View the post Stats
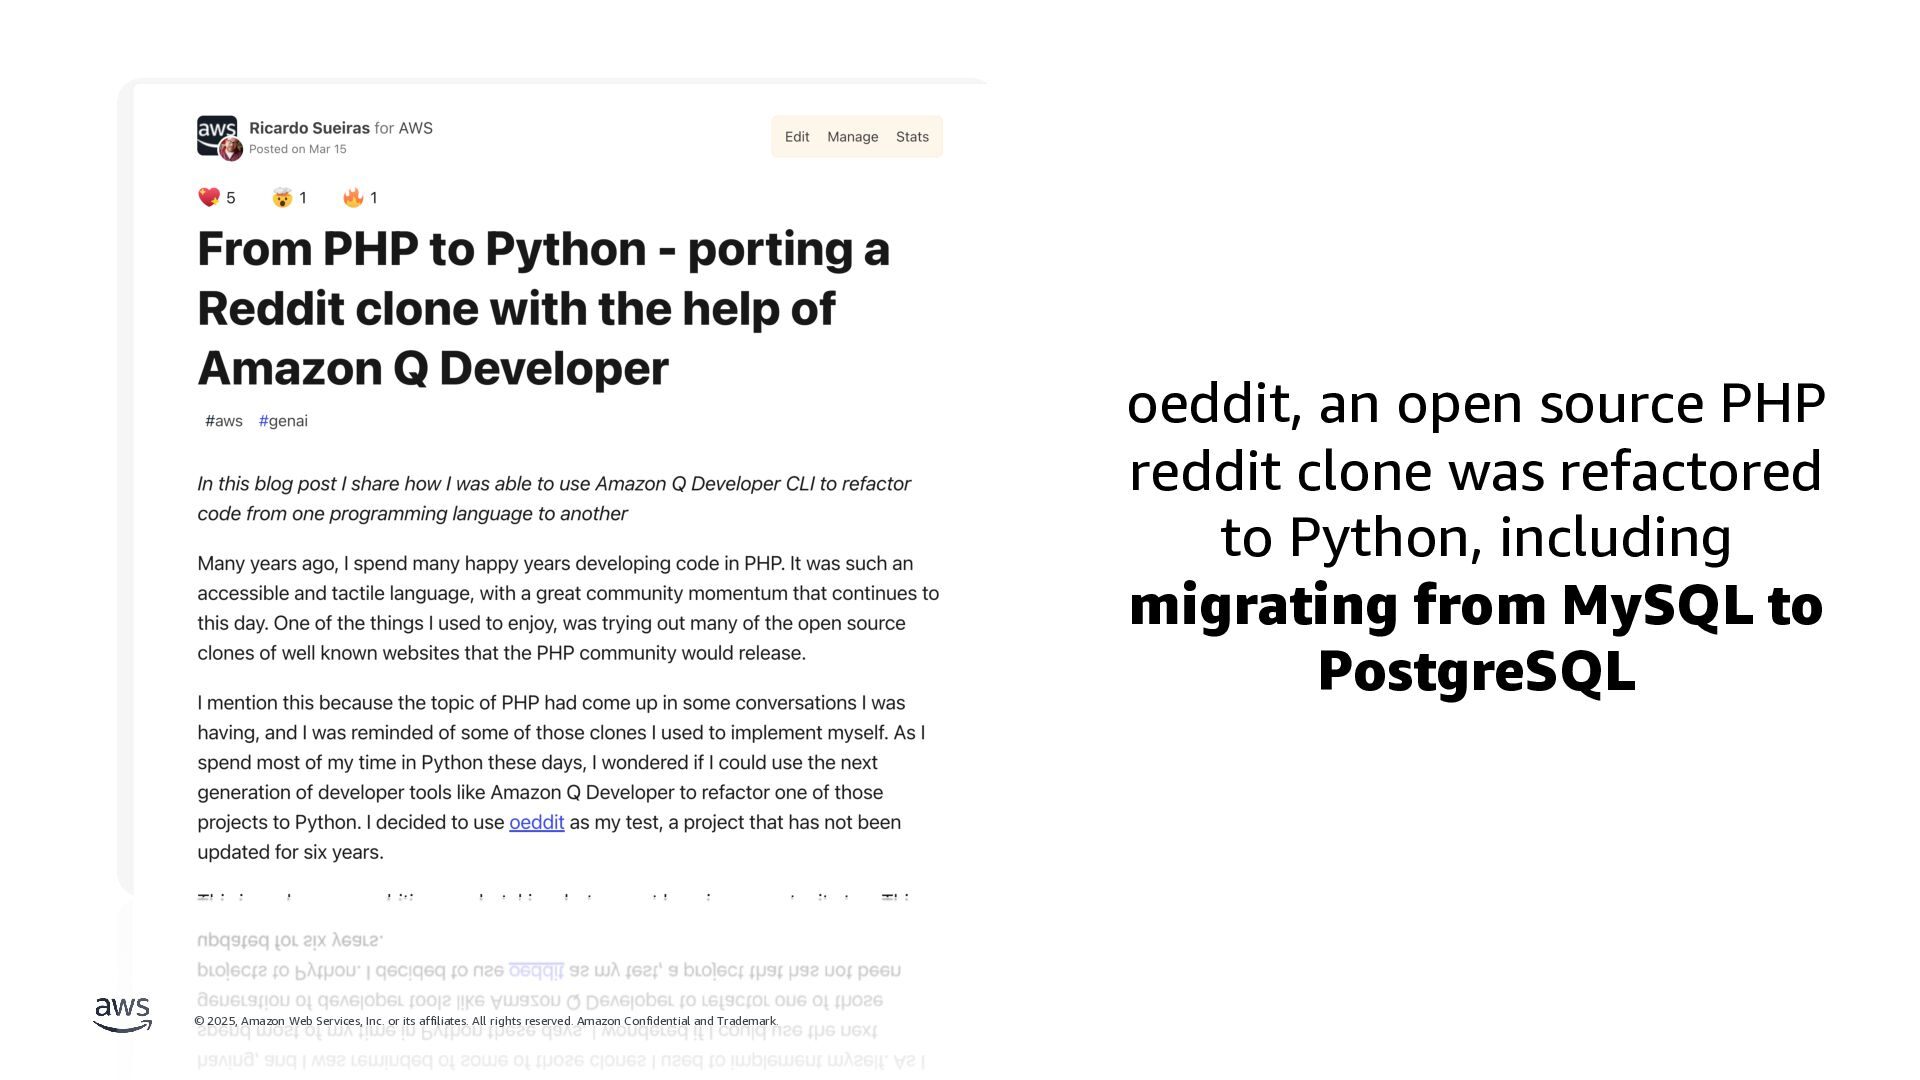 pos(912,137)
